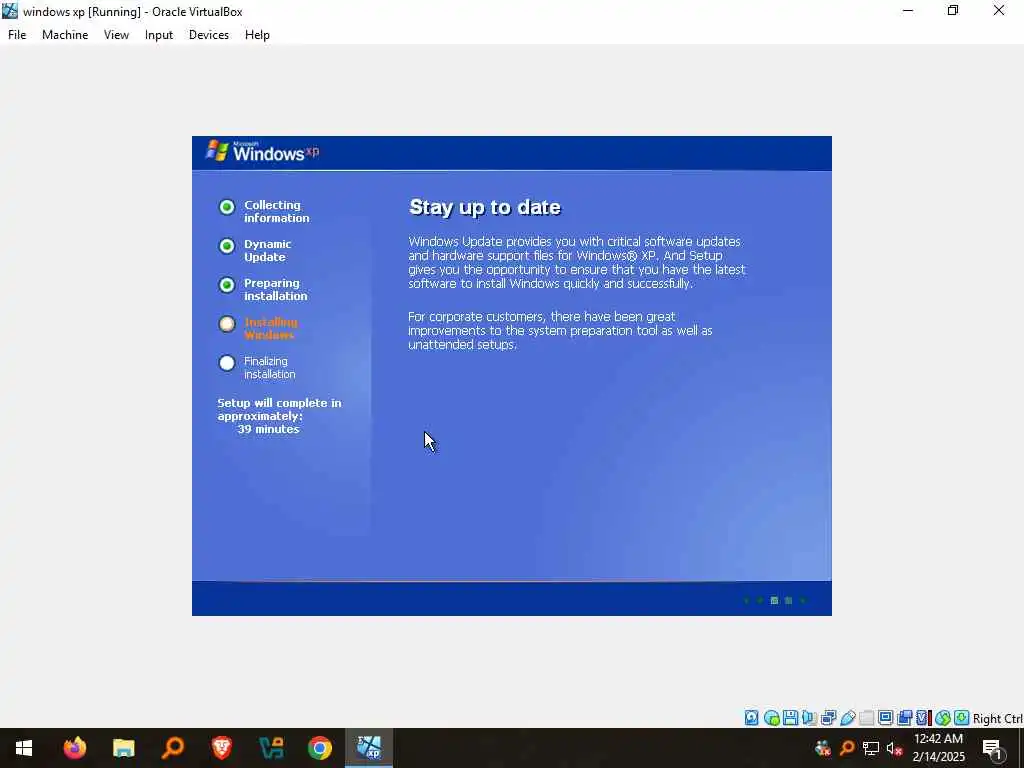
Task: Click the Stay up to date heading
Action: pyautogui.click(x=485, y=207)
